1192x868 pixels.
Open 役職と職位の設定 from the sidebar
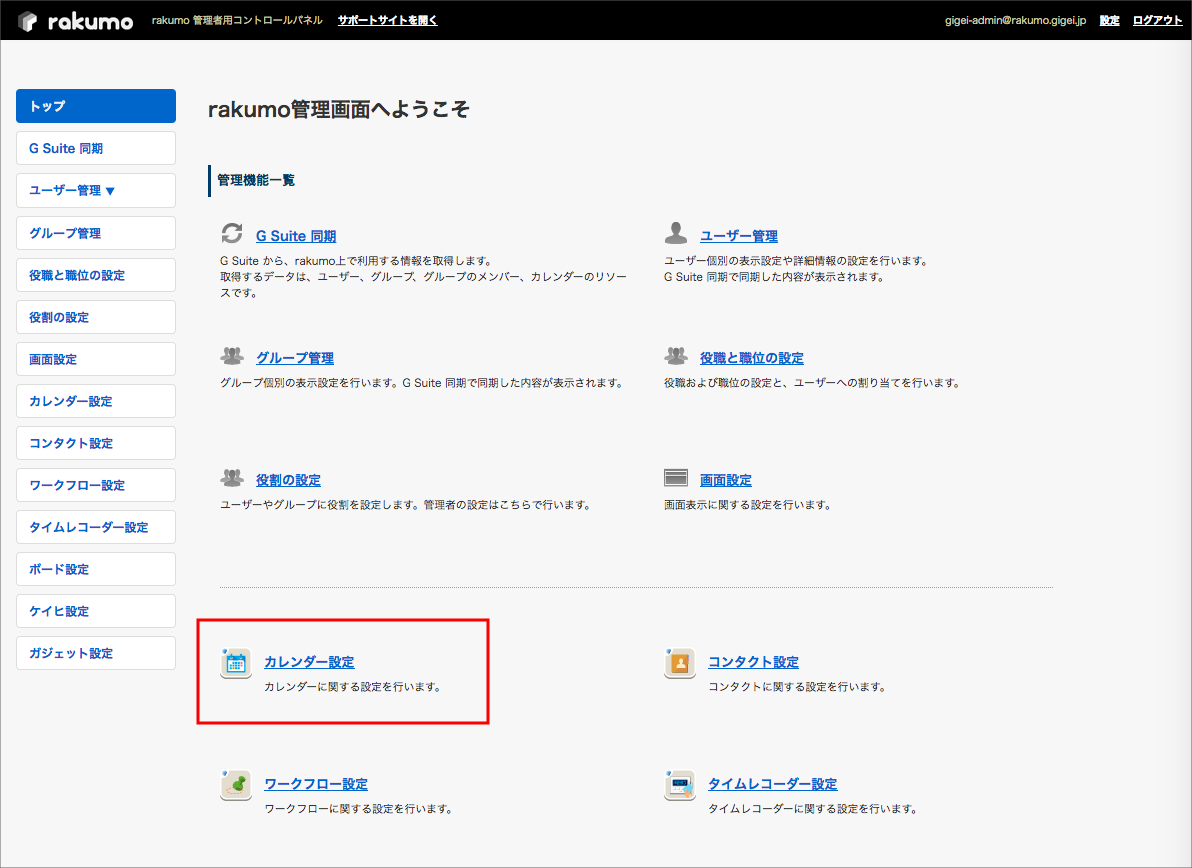click(96, 275)
